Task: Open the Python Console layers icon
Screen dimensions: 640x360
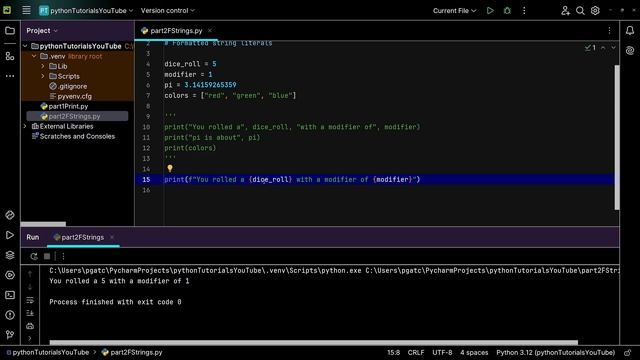Action: click(x=10, y=255)
